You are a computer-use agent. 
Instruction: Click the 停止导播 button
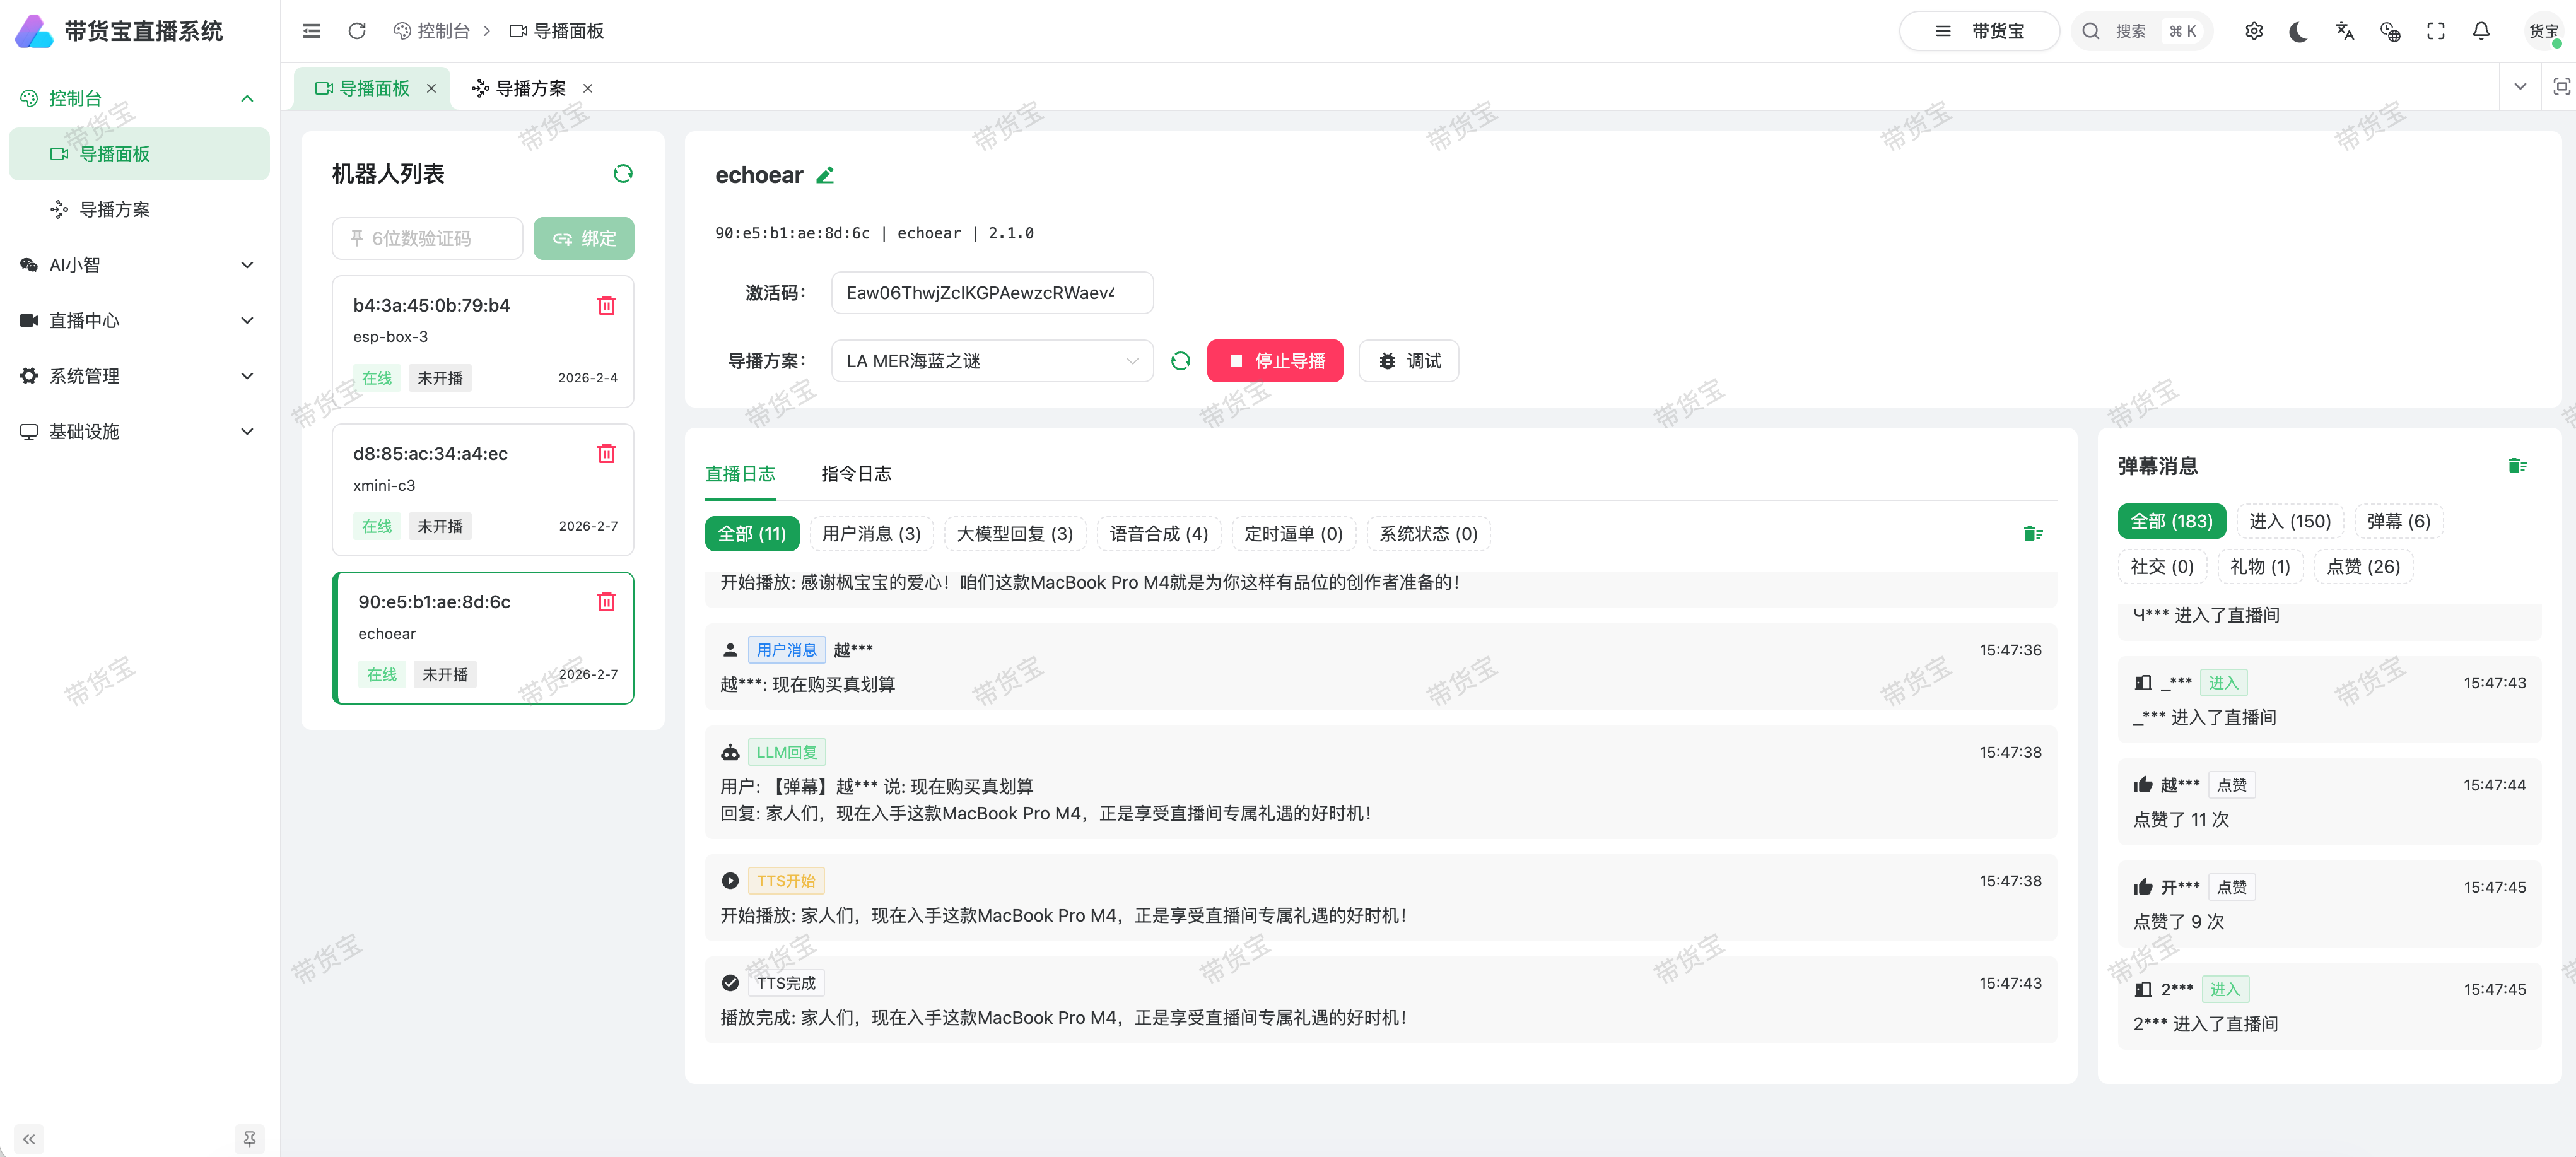pyautogui.click(x=1274, y=361)
